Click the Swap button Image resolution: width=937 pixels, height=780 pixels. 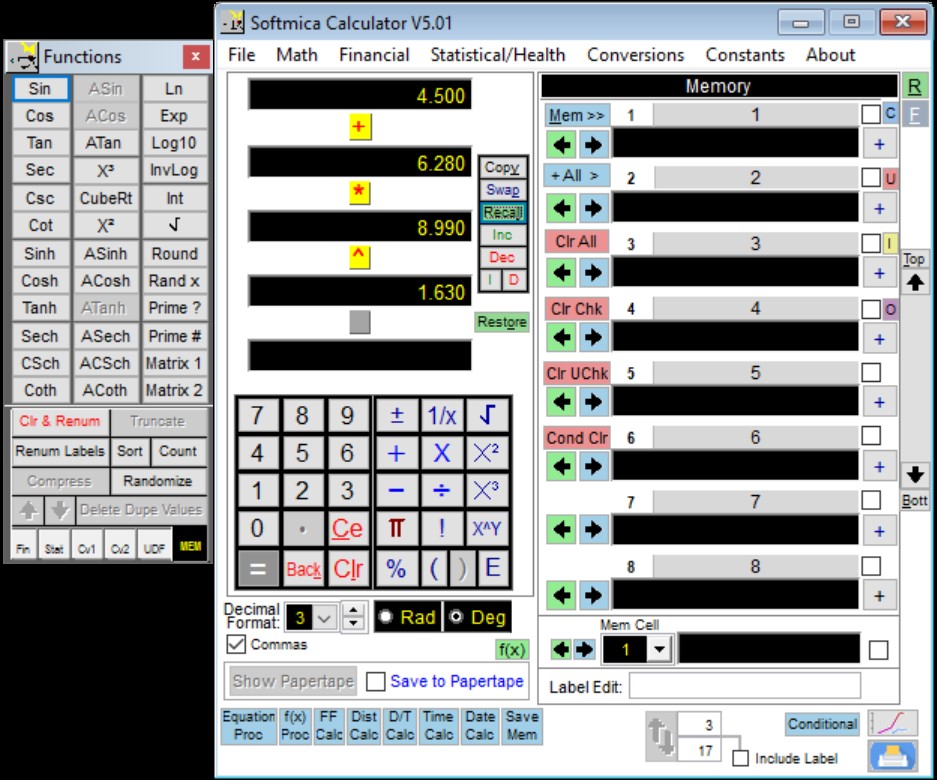tap(503, 190)
